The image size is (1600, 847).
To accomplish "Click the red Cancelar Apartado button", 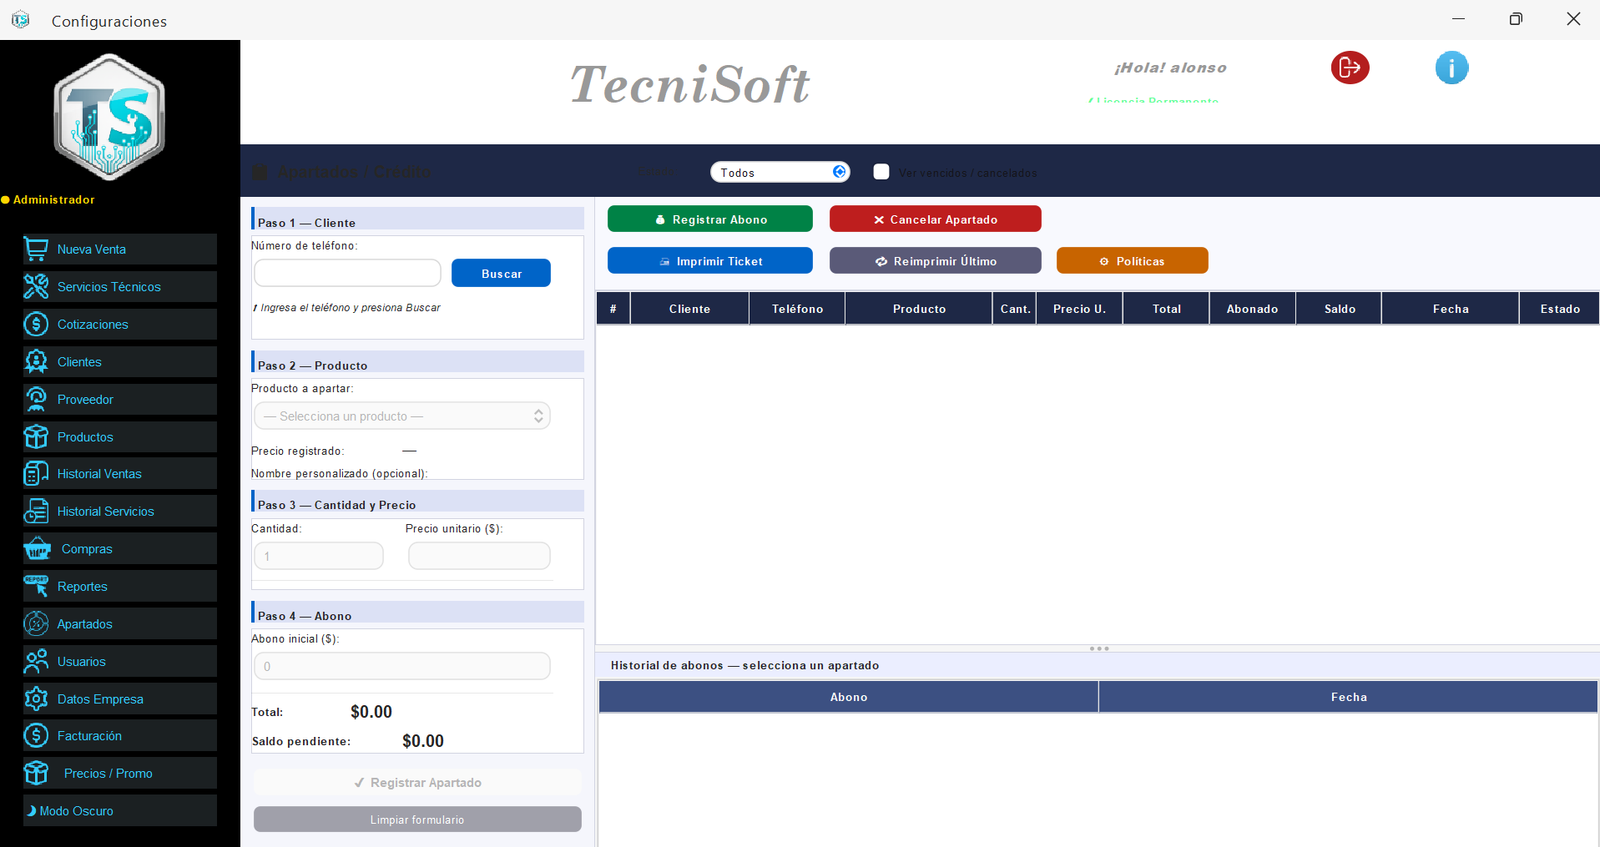I will click(x=935, y=219).
